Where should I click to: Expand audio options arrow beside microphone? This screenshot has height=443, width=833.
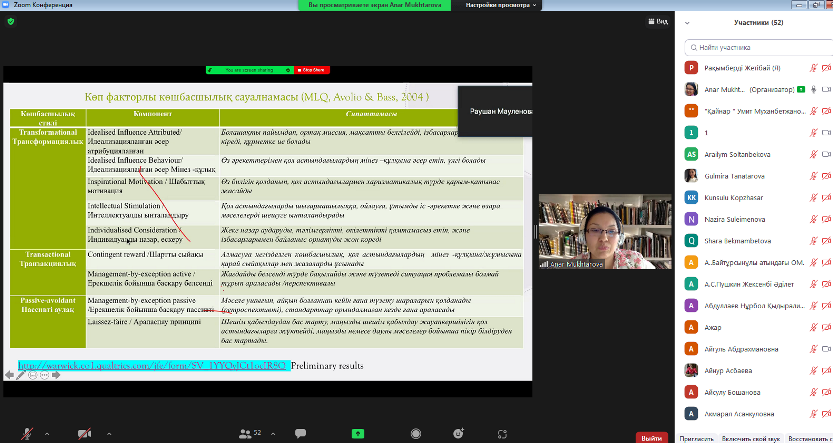pyautogui.click(x=44, y=433)
